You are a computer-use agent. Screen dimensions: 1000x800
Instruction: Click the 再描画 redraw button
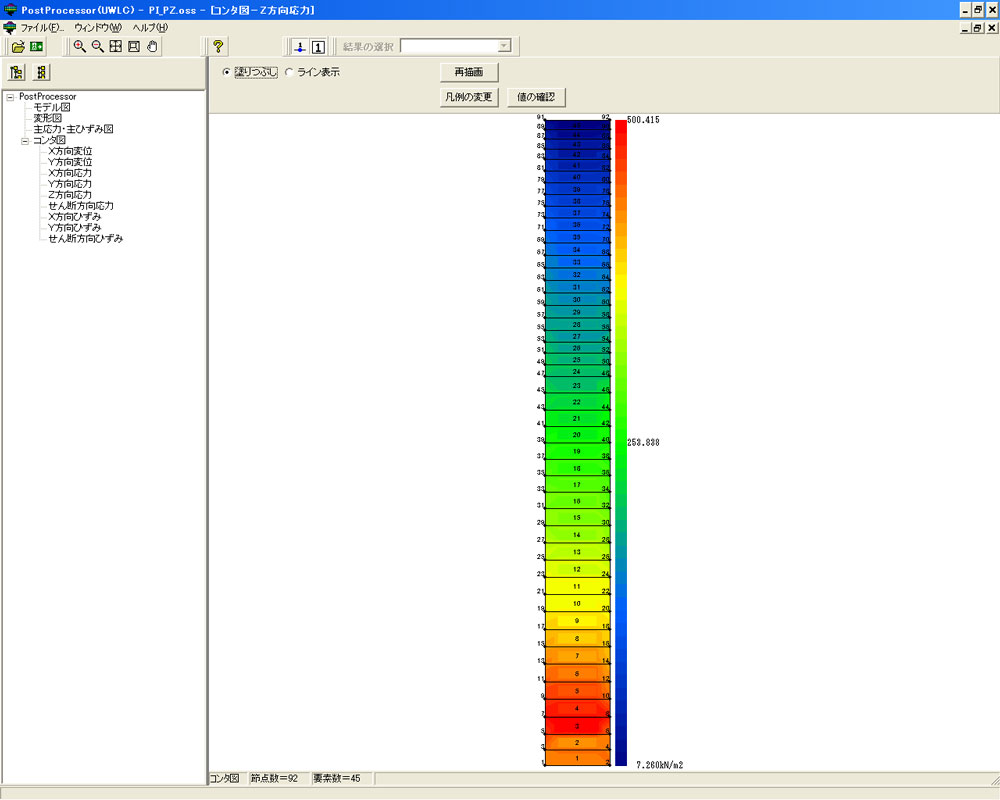coord(469,72)
